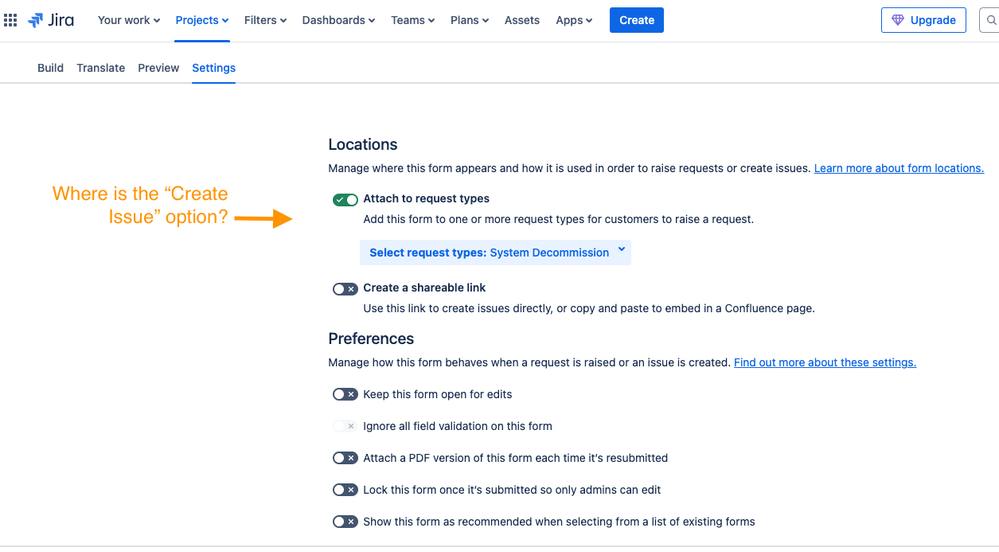Enable Create a shareable link toggle
Screen dimensions: 999x552
[345, 289]
